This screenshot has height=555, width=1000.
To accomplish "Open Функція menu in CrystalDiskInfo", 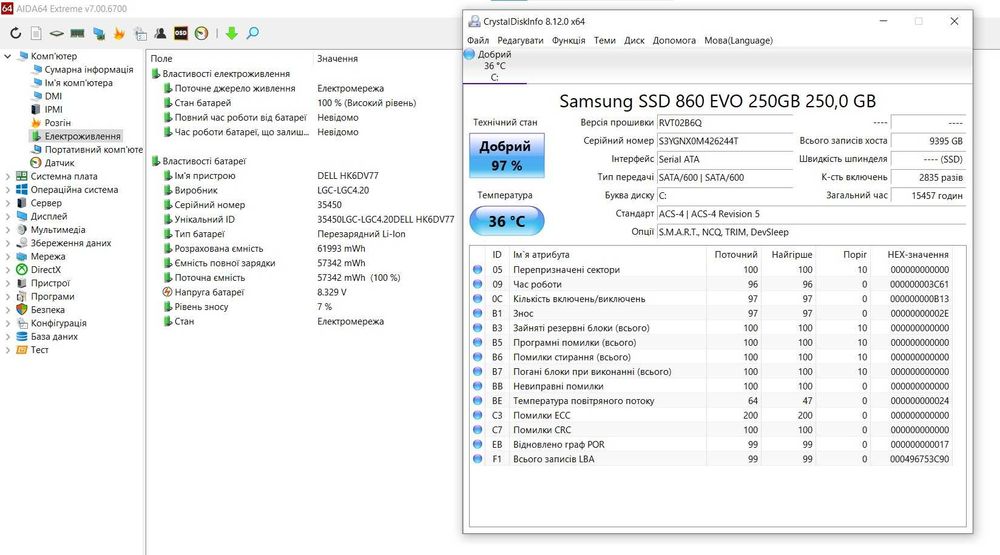I will point(568,40).
